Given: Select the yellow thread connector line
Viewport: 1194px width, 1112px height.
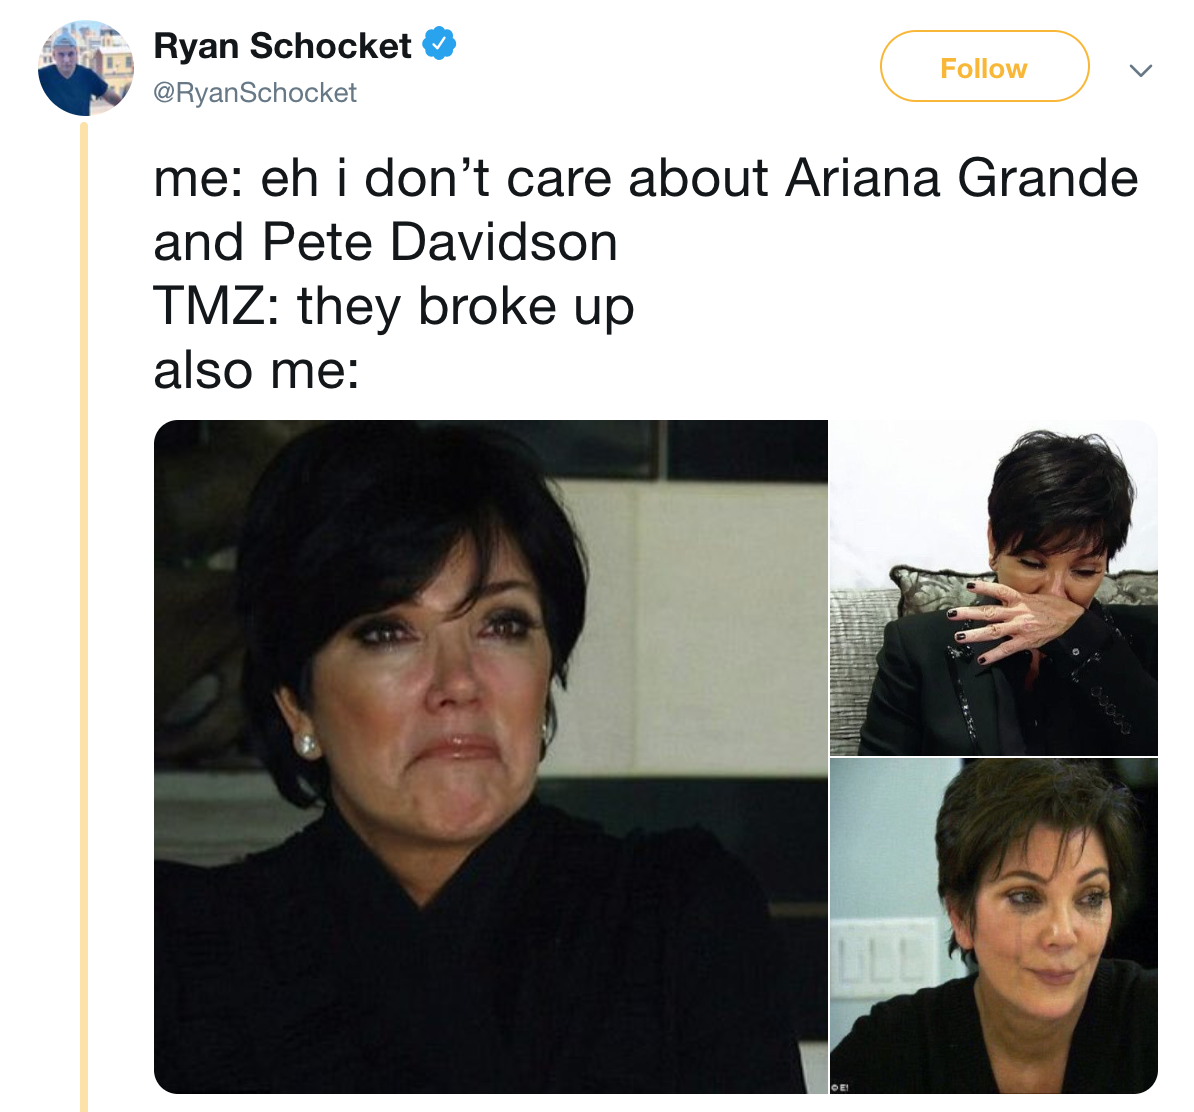Looking at the screenshot, I should pos(85,617).
